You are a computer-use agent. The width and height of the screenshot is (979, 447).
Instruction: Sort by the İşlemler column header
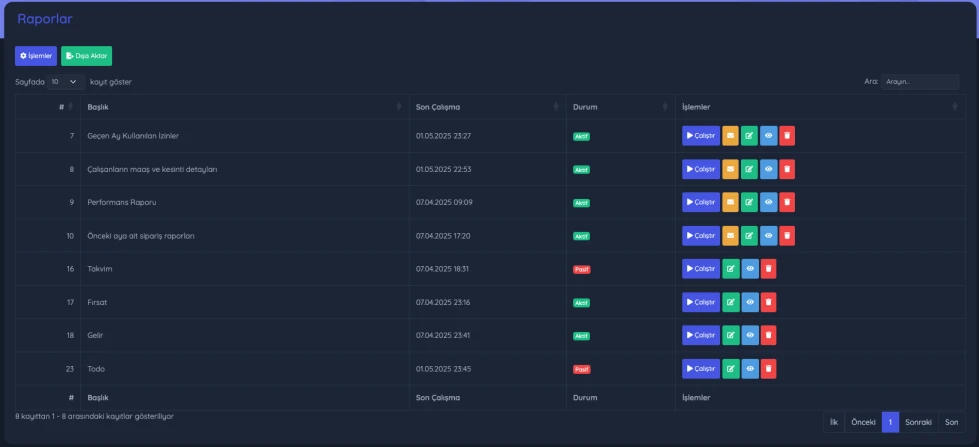pos(820,107)
